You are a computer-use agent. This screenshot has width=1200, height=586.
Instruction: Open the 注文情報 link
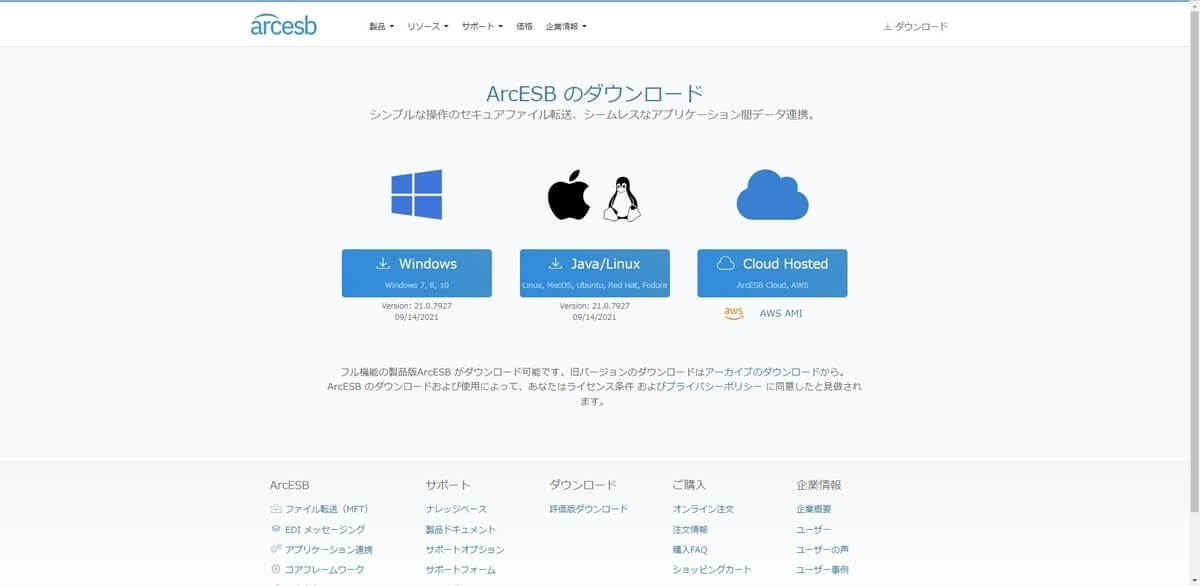click(x=690, y=529)
